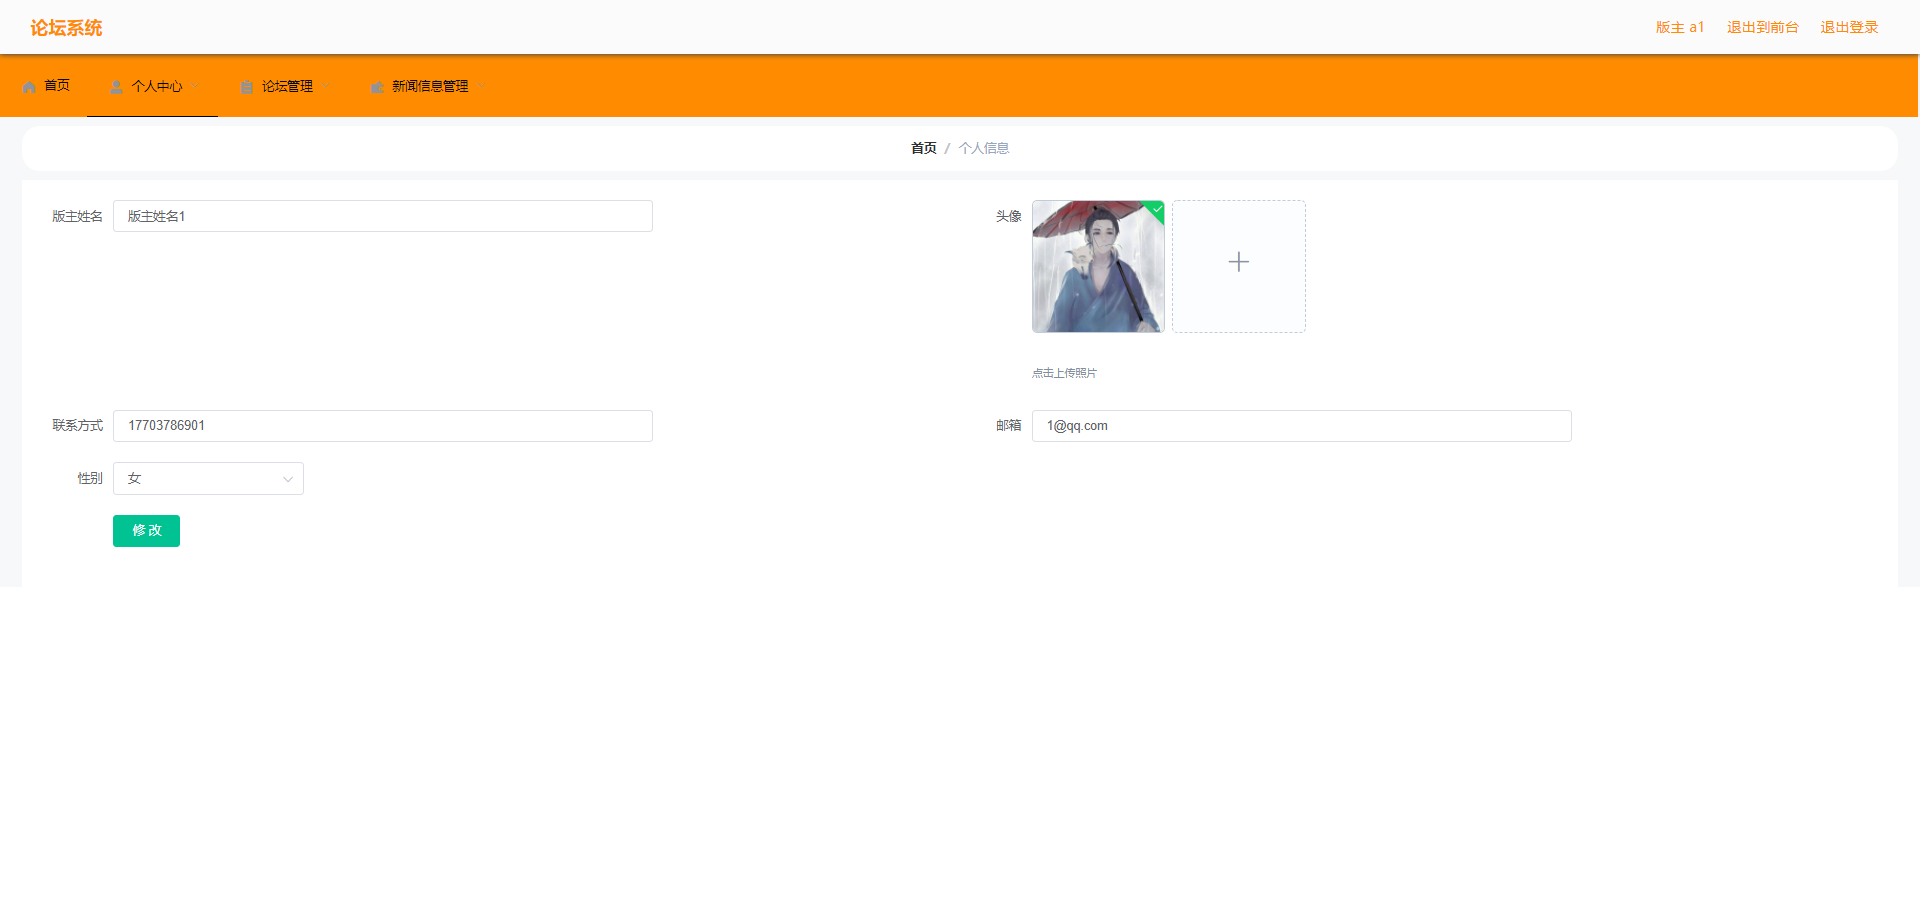Click the 个人信息 breadcrumb text
The image size is (1920, 916).
(984, 148)
